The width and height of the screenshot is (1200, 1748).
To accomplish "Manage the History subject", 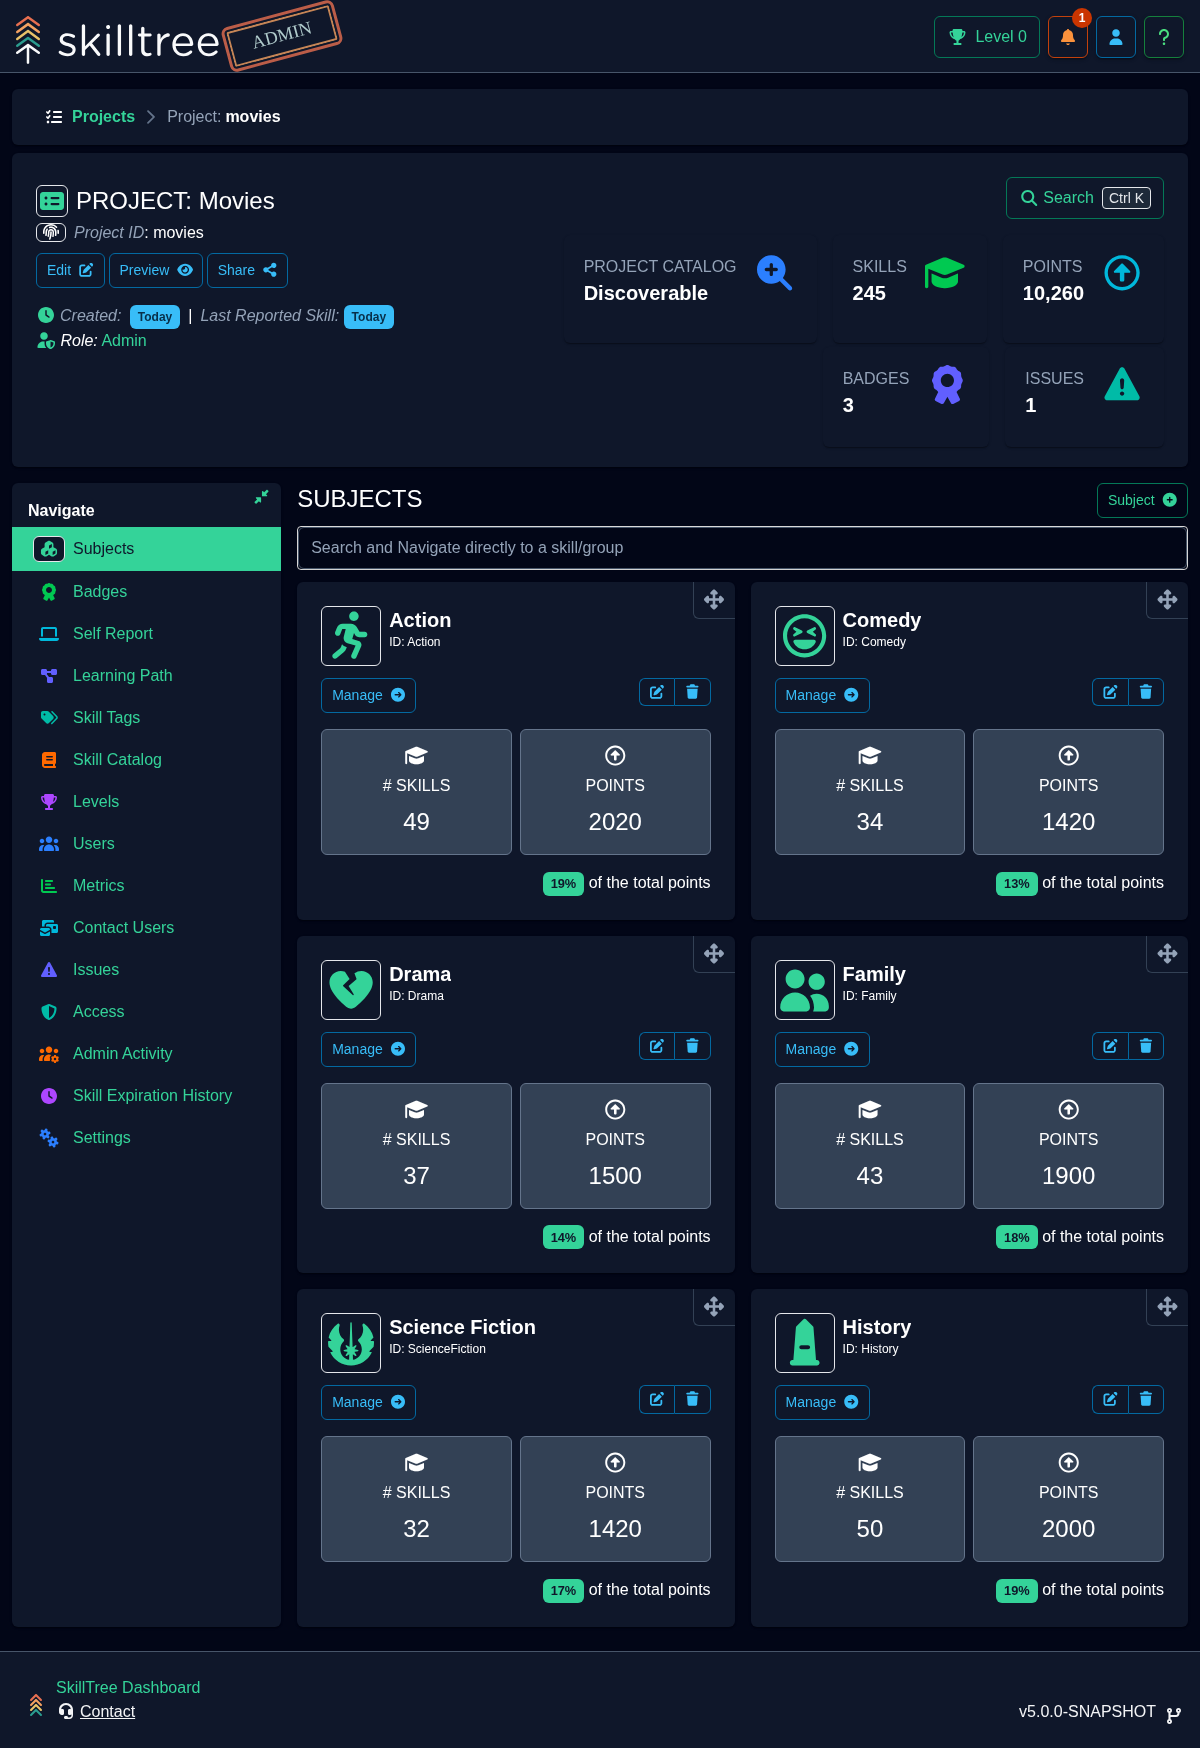I will tap(822, 1402).
